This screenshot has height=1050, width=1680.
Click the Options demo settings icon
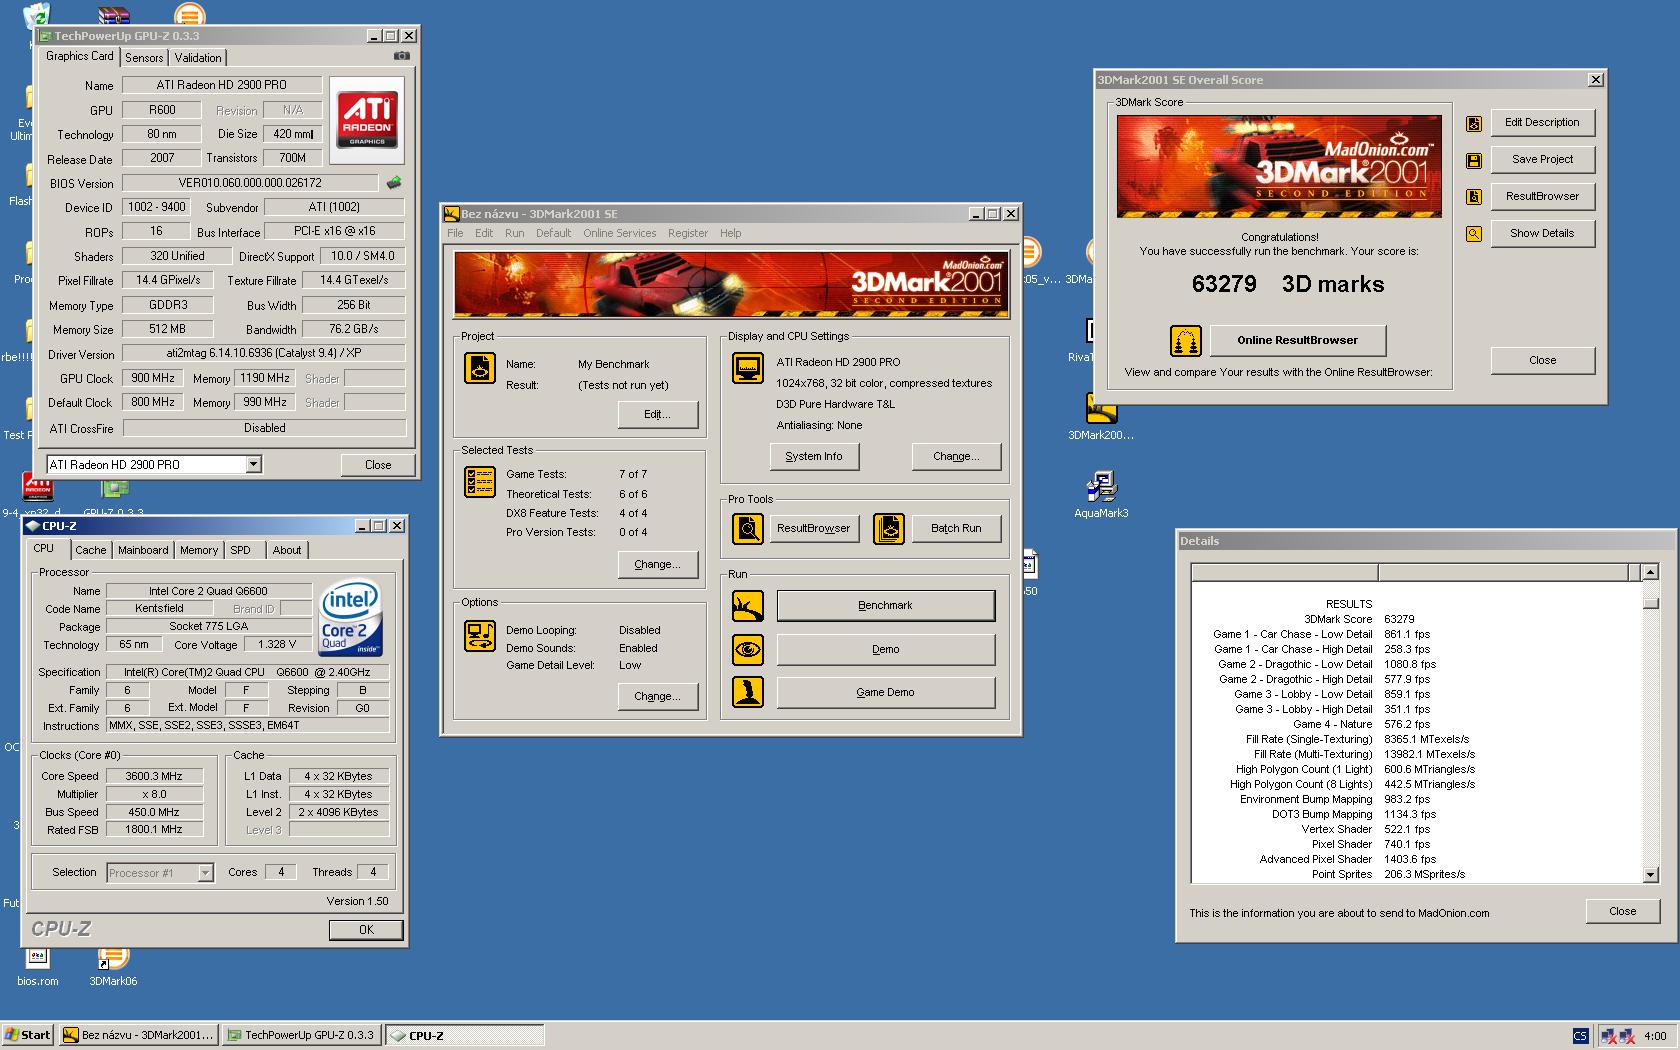[x=480, y=636]
